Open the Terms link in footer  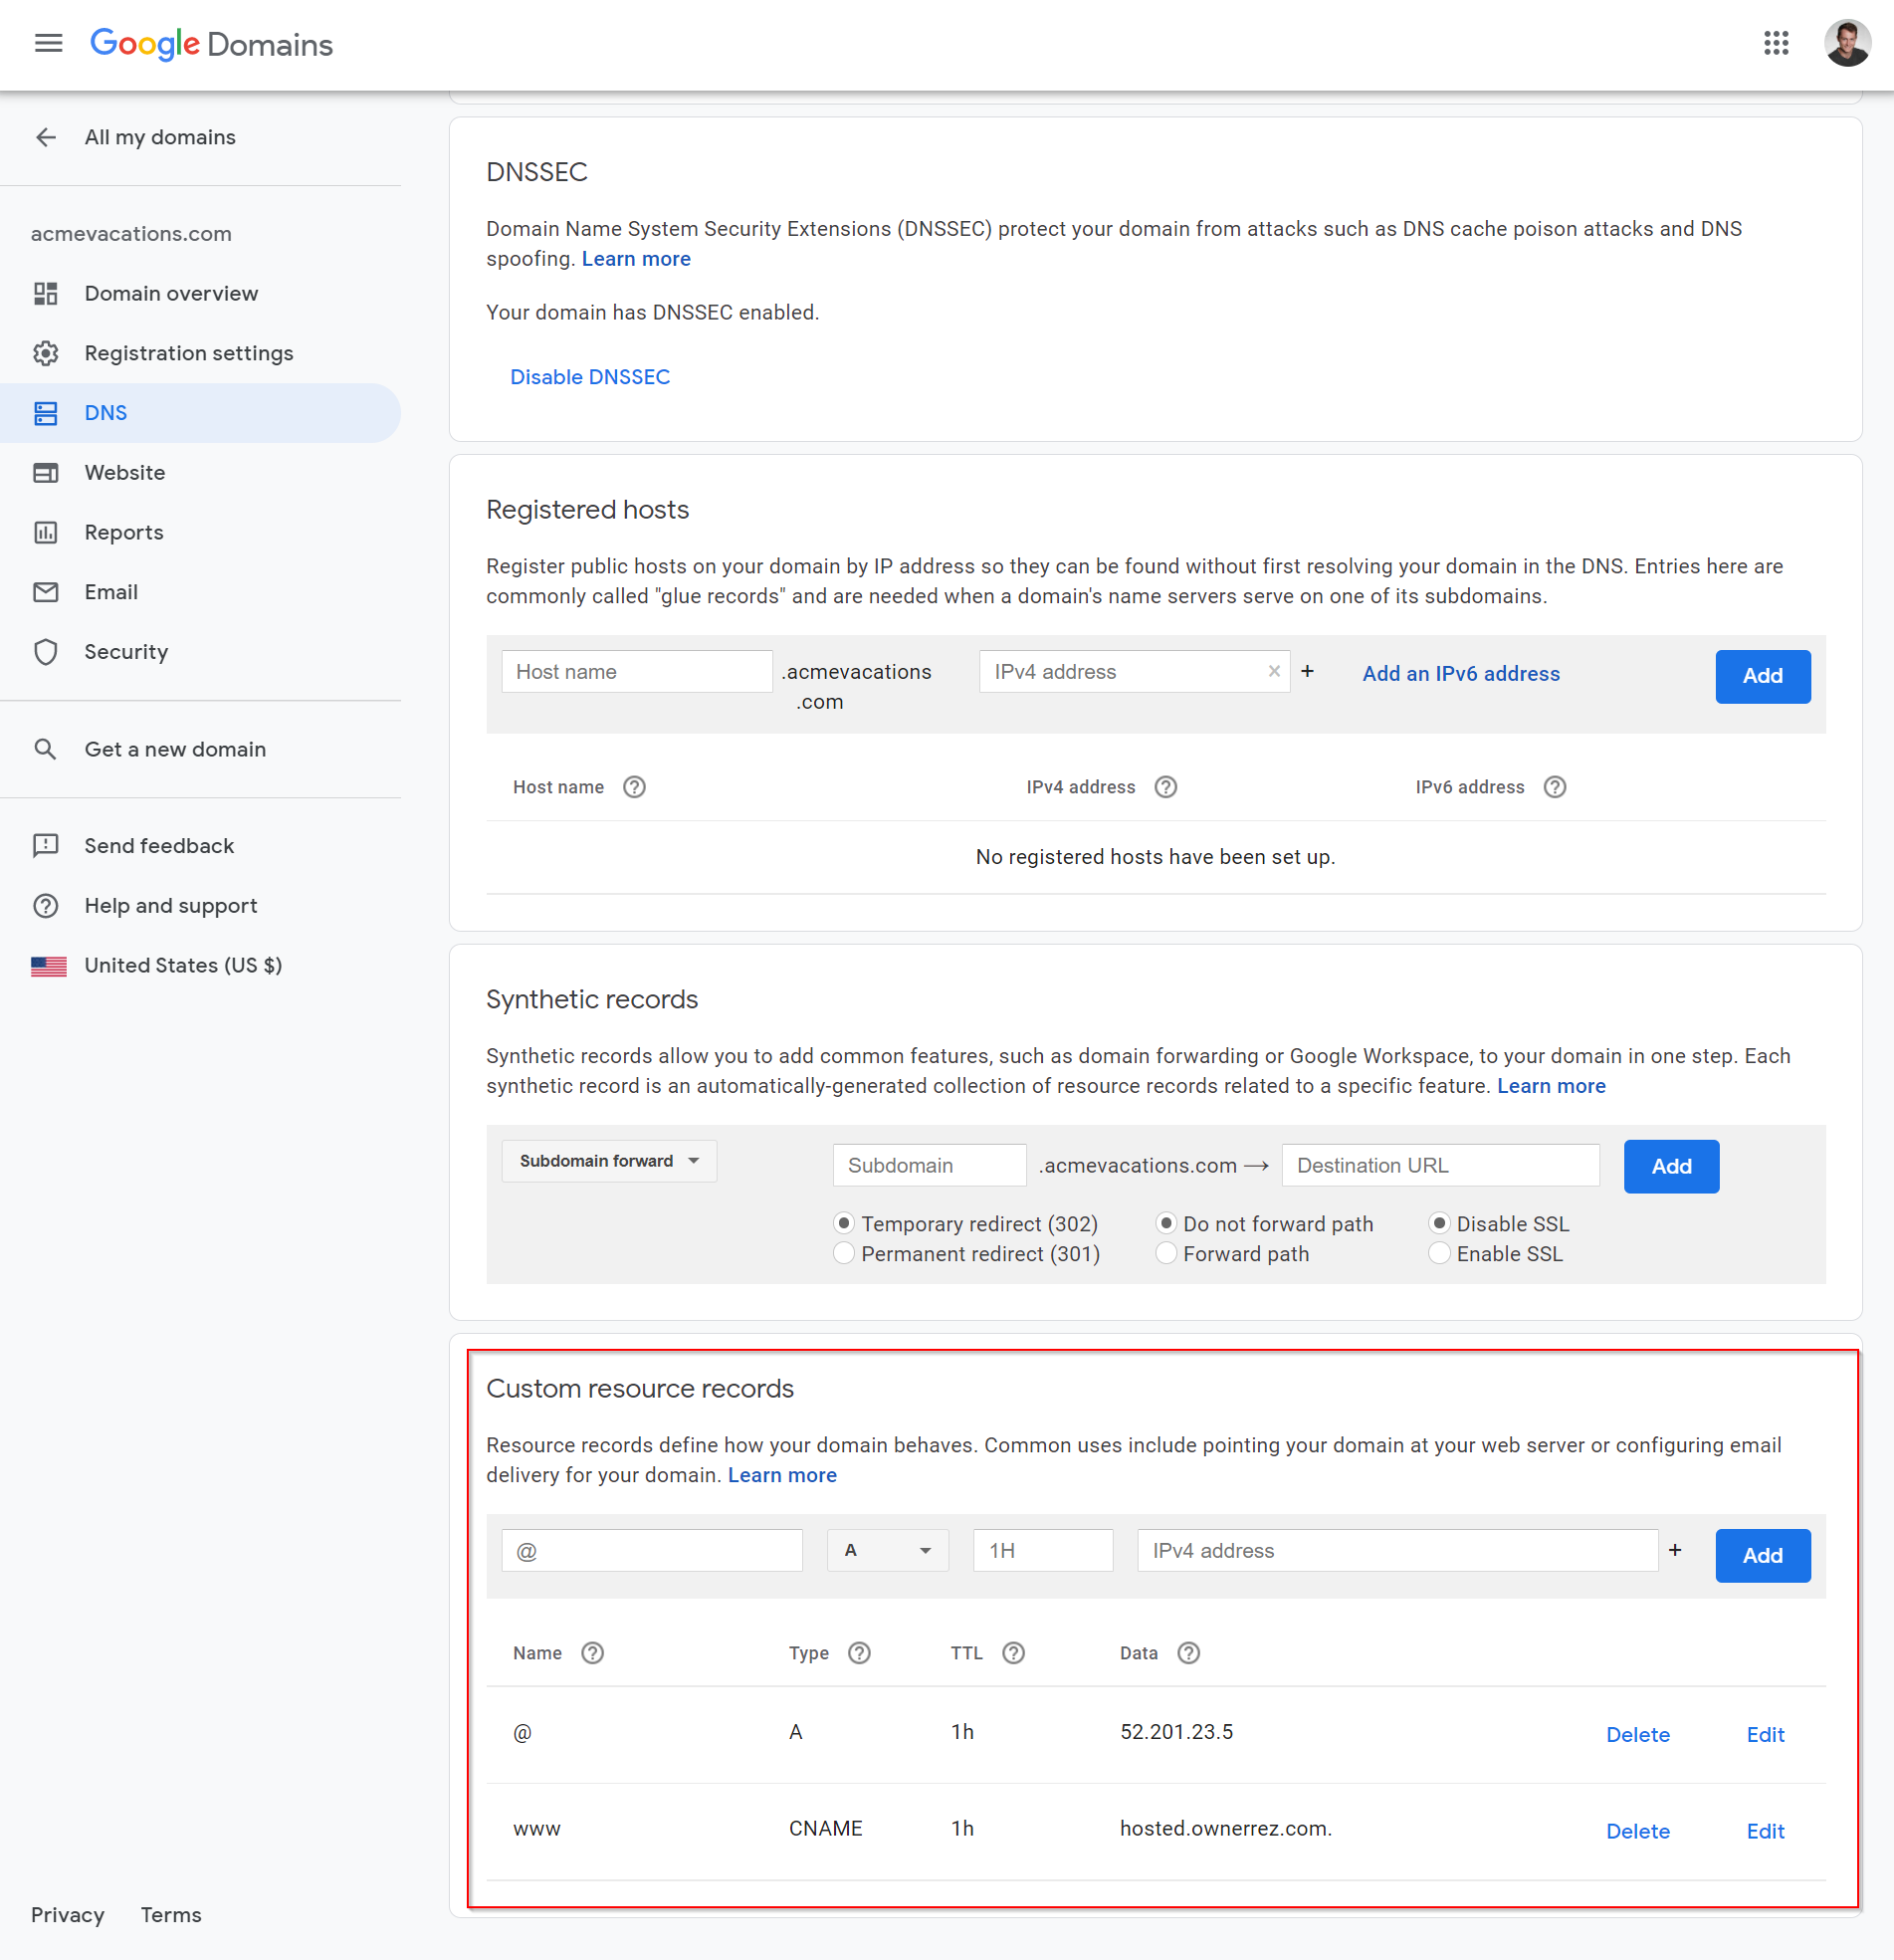pos(171,1914)
